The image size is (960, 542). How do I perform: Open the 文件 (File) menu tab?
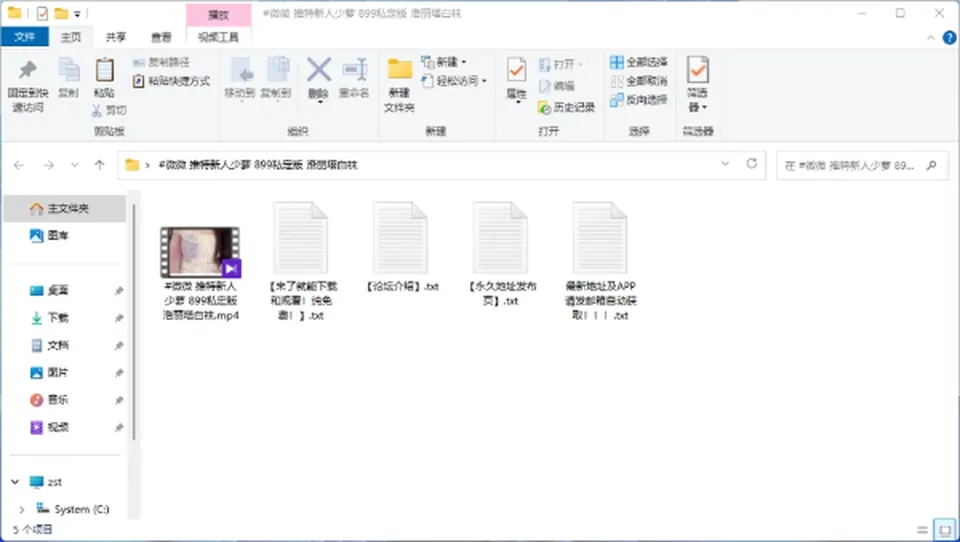click(24, 37)
